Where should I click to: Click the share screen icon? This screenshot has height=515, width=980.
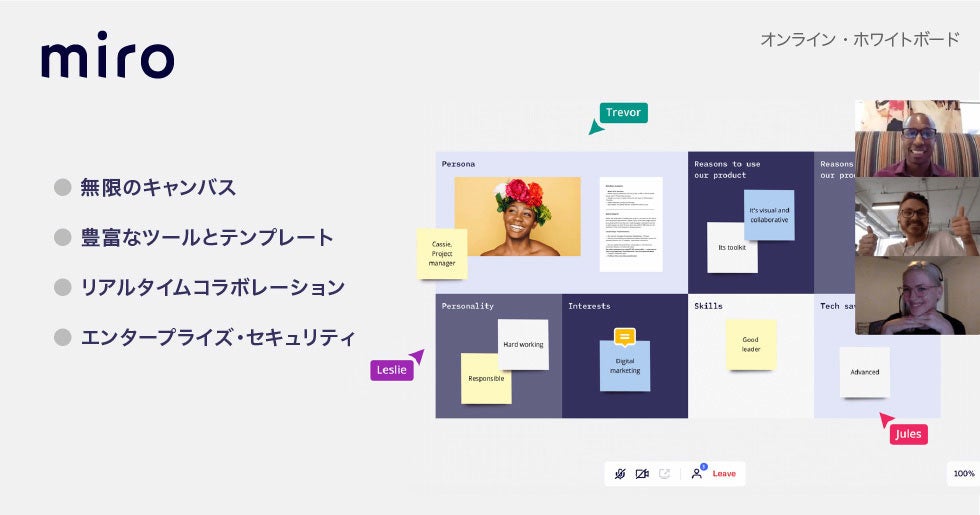coord(664,474)
